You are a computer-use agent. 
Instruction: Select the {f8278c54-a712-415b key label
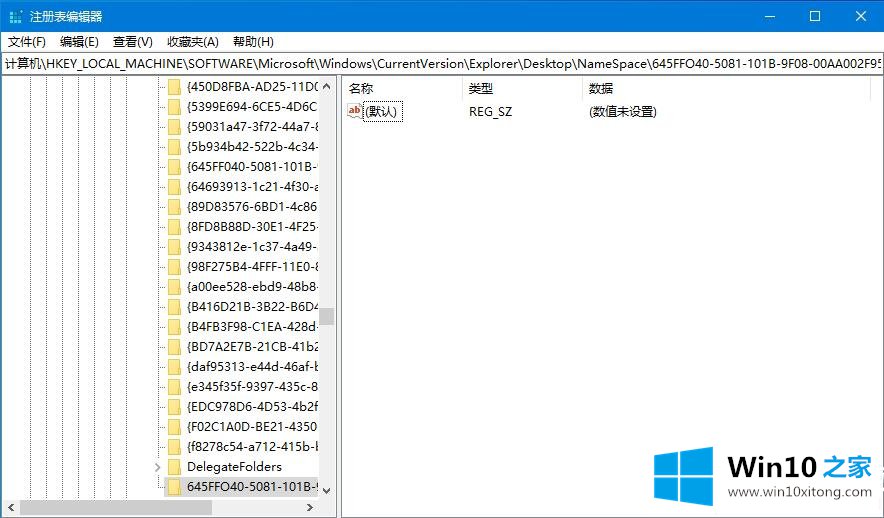point(252,447)
